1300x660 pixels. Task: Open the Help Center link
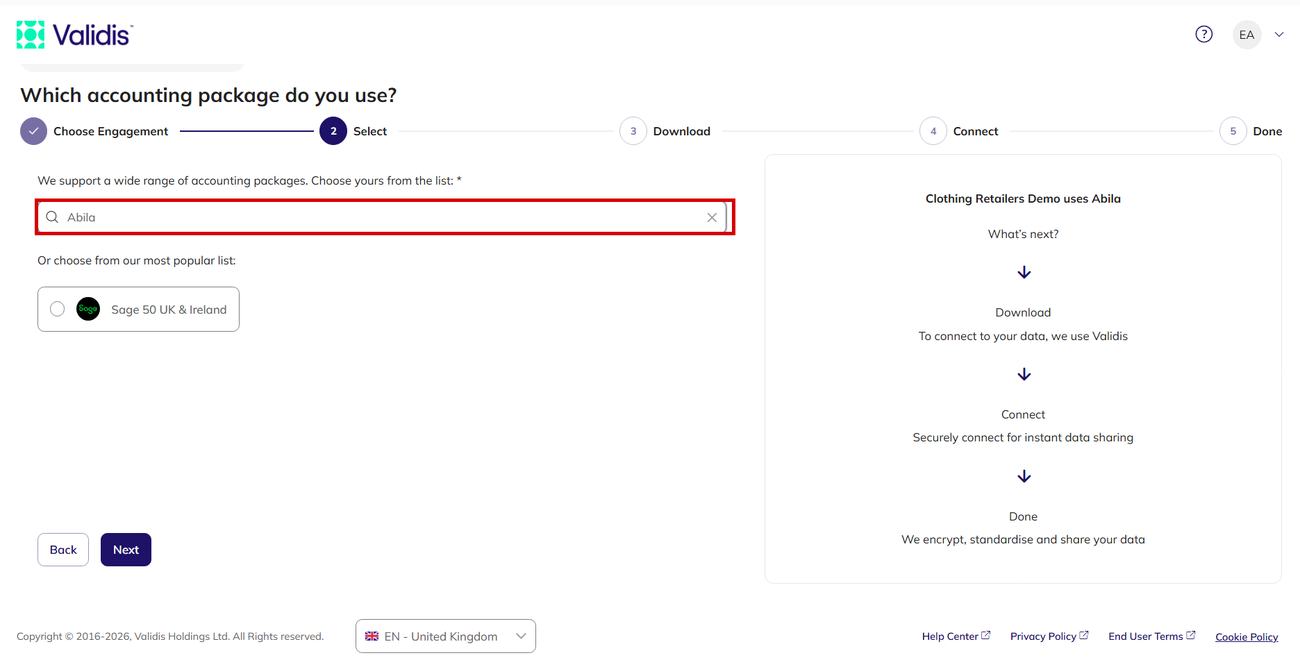pos(956,636)
